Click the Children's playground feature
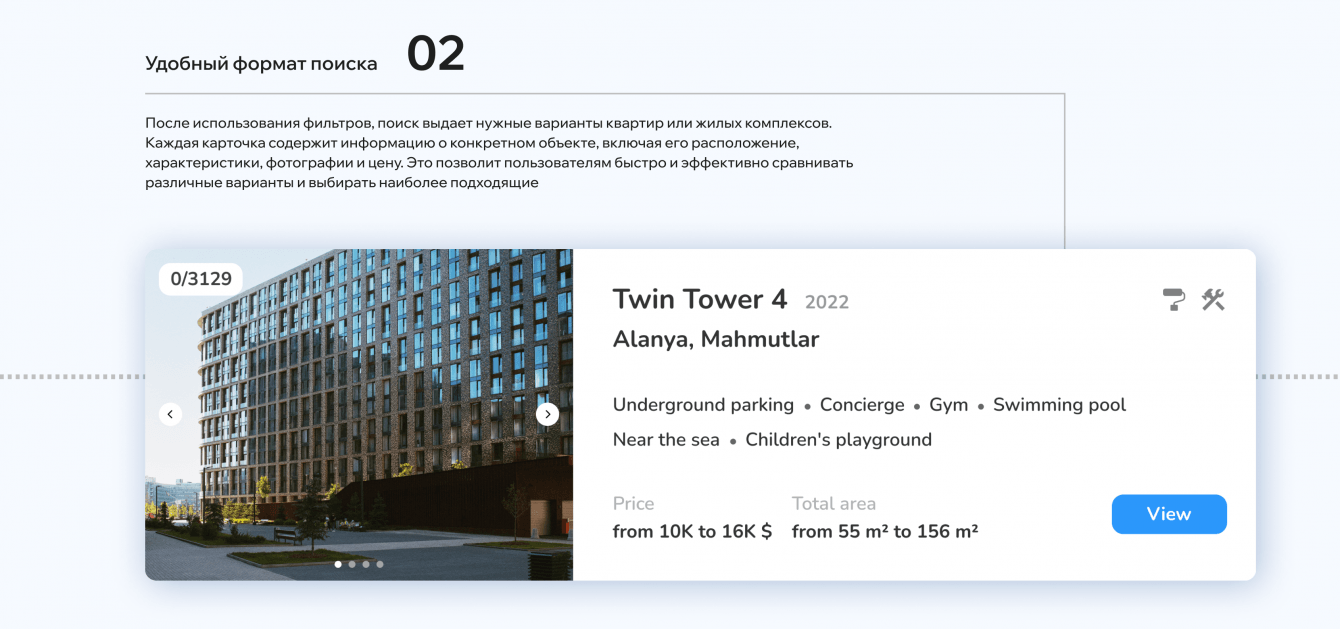 839,440
